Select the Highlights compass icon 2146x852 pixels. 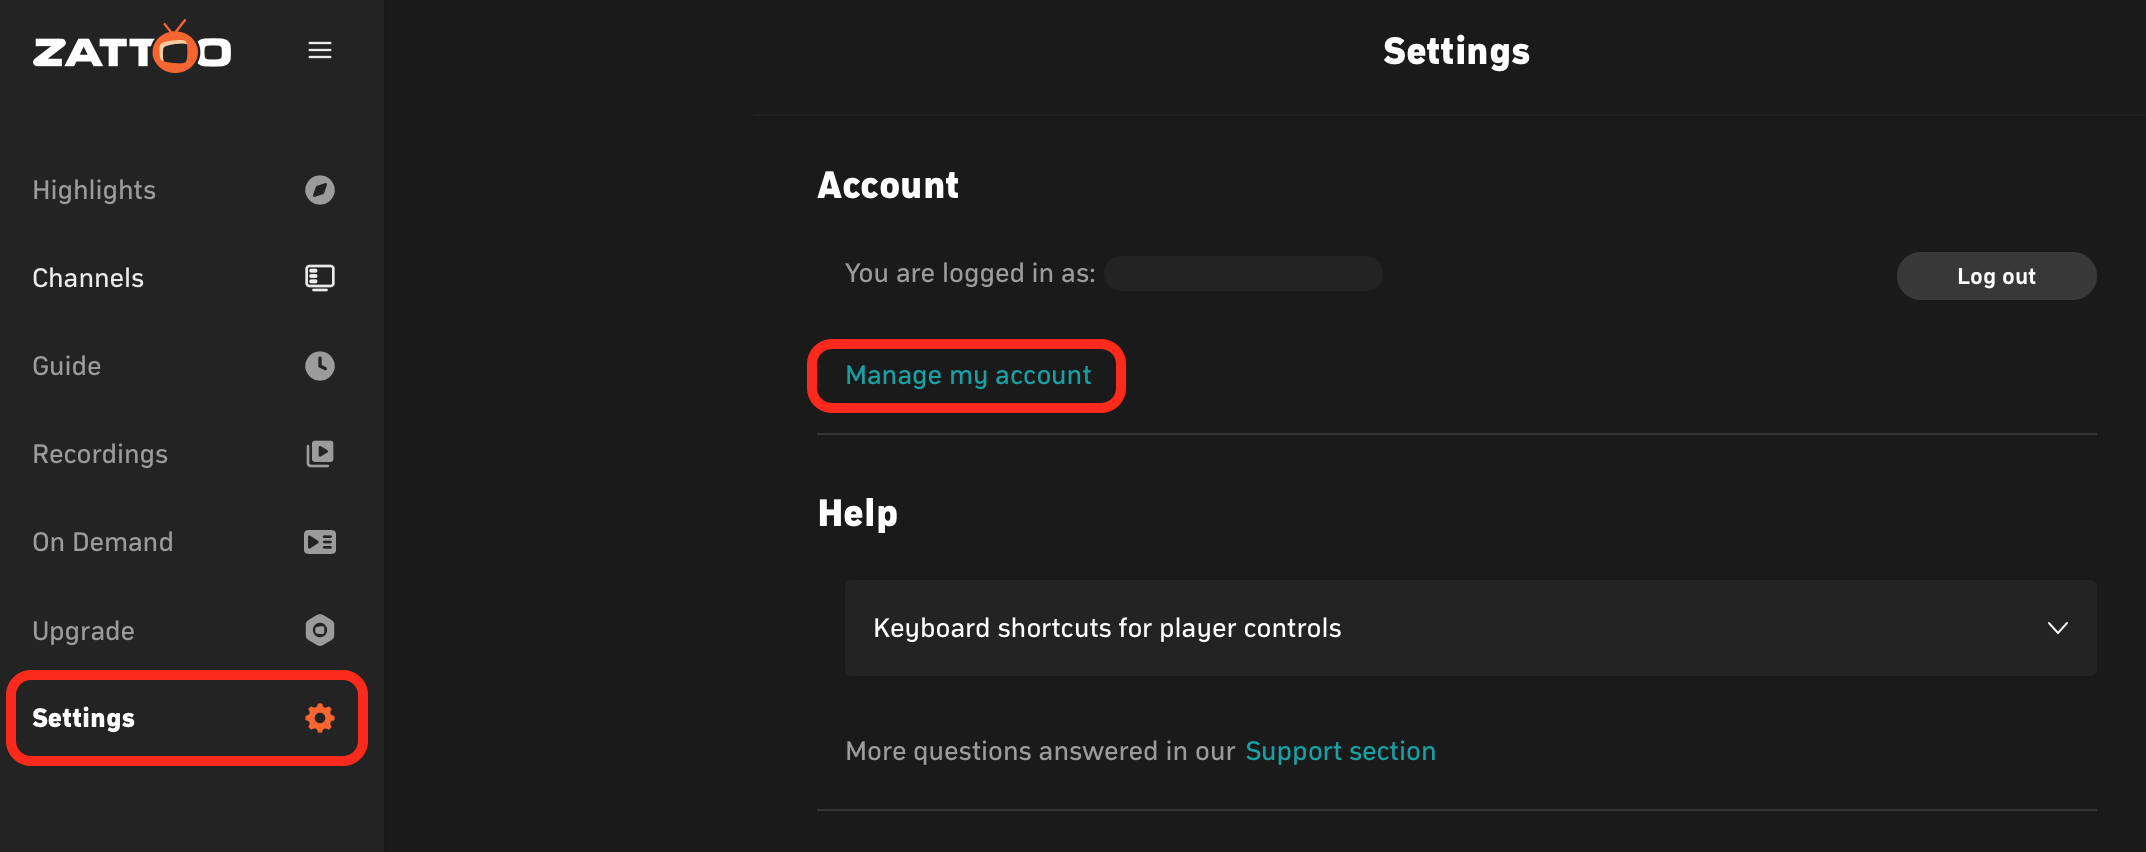(319, 190)
